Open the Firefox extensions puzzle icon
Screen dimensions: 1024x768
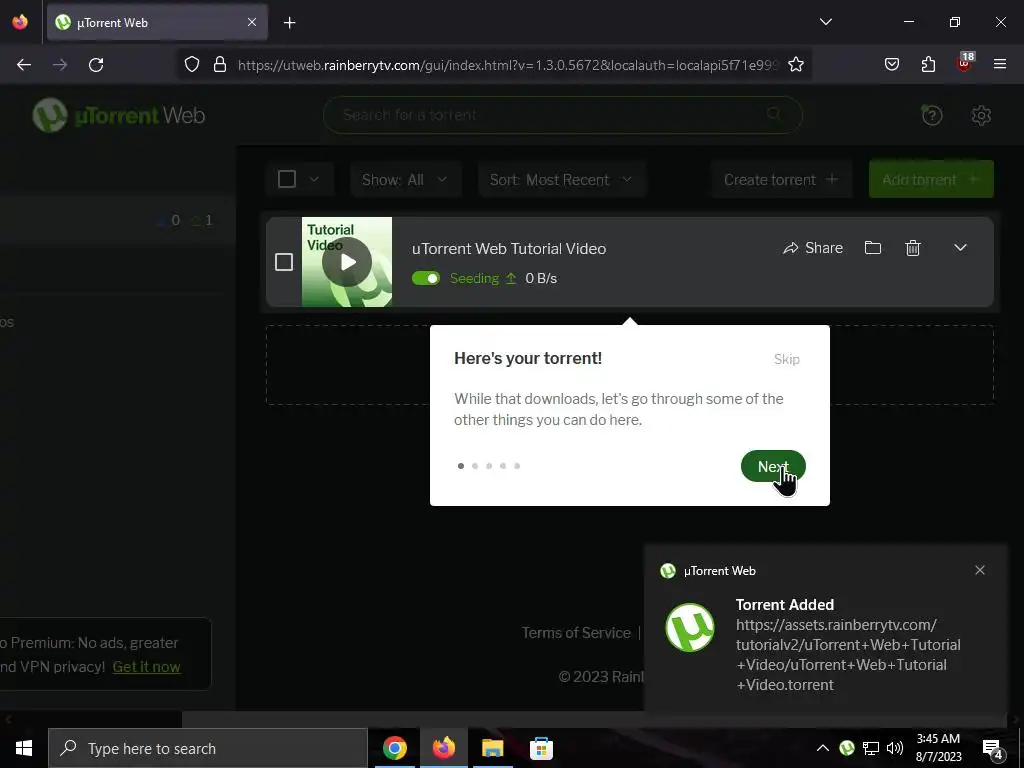(x=928, y=65)
